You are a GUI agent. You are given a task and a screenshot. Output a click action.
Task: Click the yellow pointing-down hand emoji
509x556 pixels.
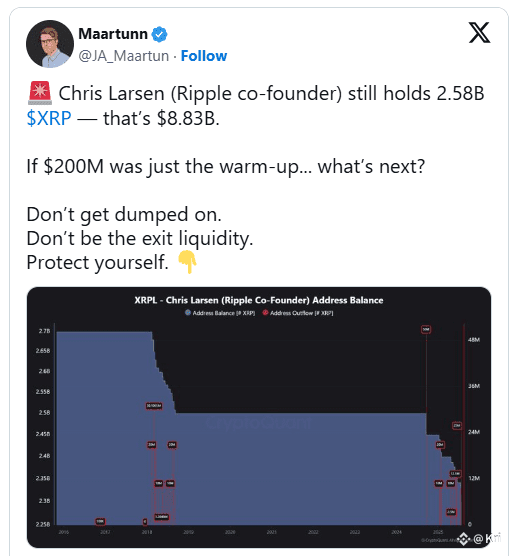[x=187, y=262]
